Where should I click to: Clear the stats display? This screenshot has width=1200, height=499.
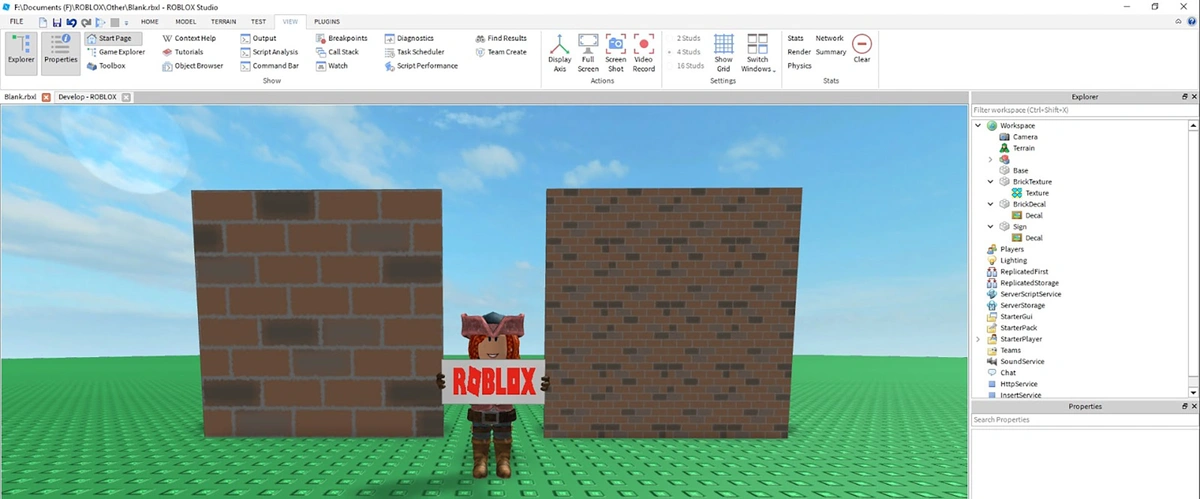coord(862,48)
